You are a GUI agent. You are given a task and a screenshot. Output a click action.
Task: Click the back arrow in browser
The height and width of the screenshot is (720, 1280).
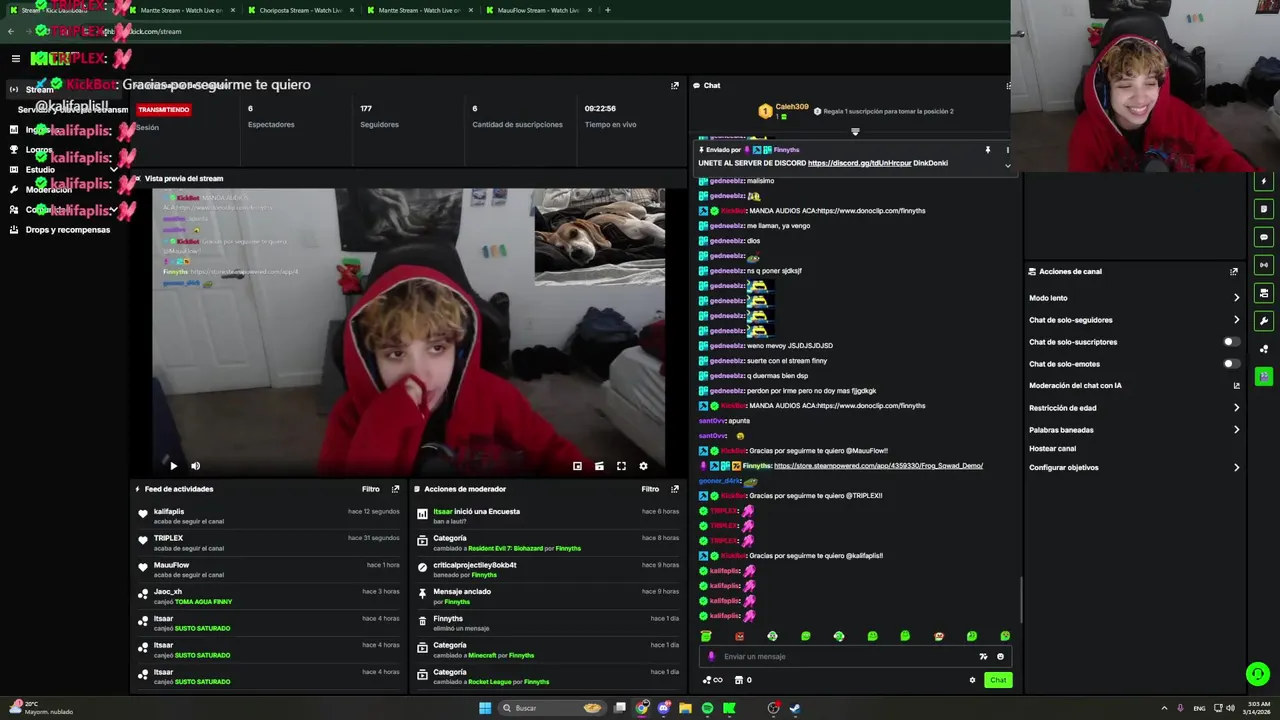pos(11,31)
